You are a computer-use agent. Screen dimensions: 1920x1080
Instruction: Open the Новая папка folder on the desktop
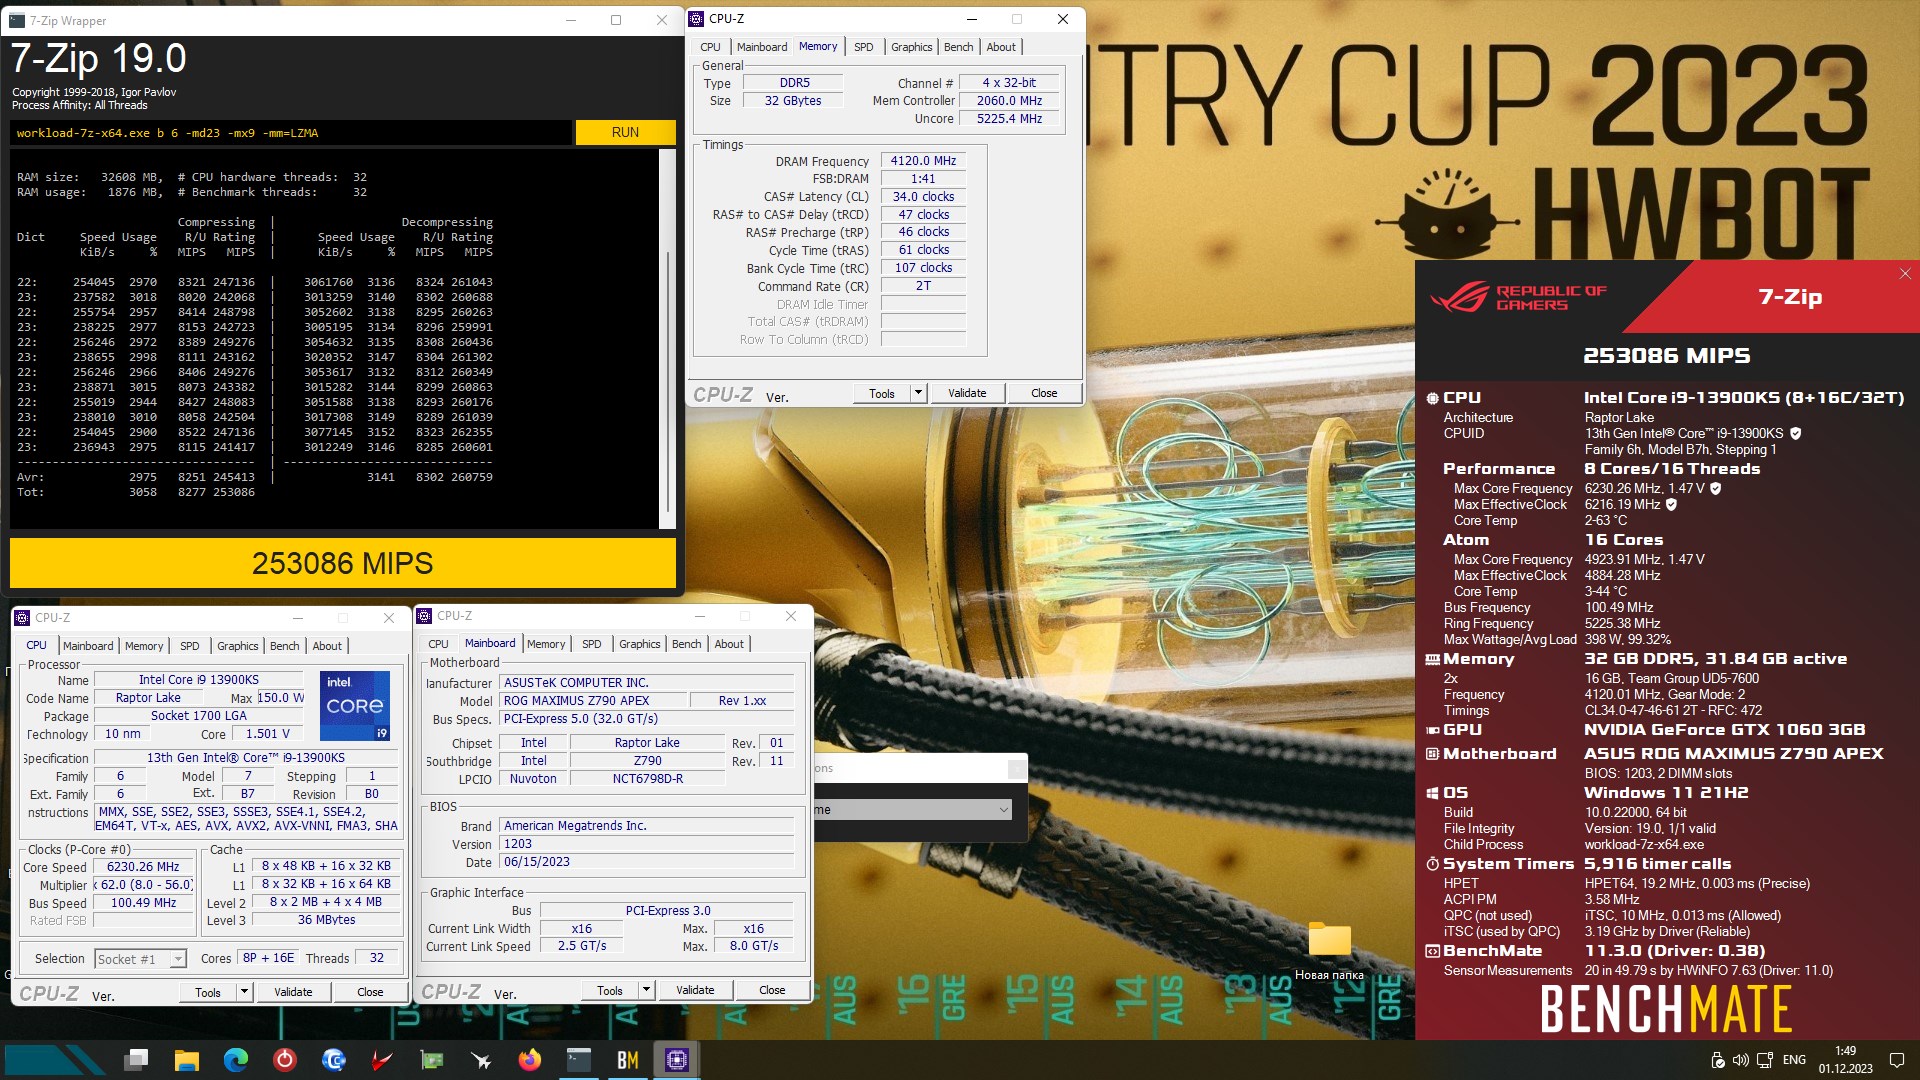coord(1329,951)
